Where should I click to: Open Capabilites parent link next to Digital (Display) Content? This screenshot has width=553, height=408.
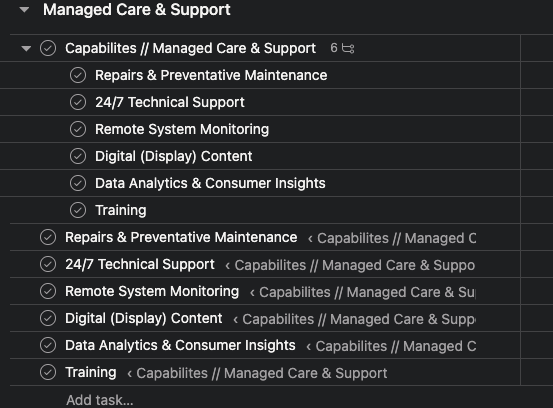pos(354,319)
